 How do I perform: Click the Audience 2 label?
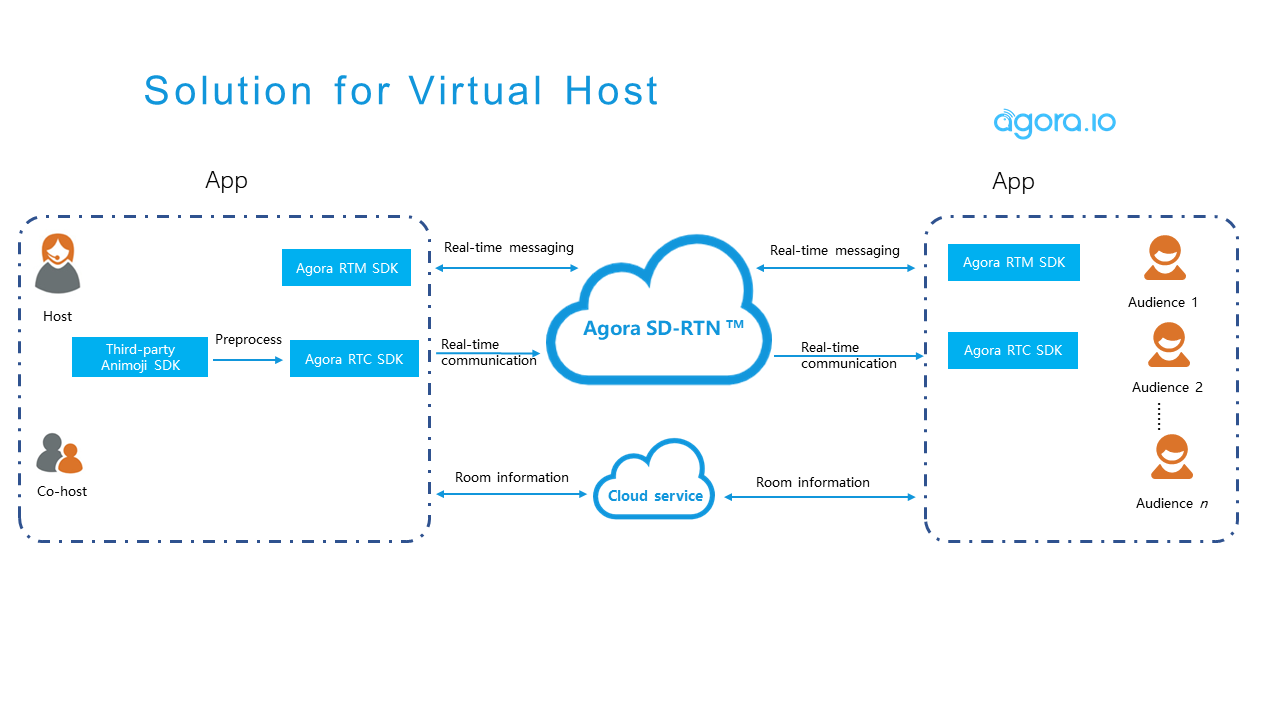point(1167,387)
